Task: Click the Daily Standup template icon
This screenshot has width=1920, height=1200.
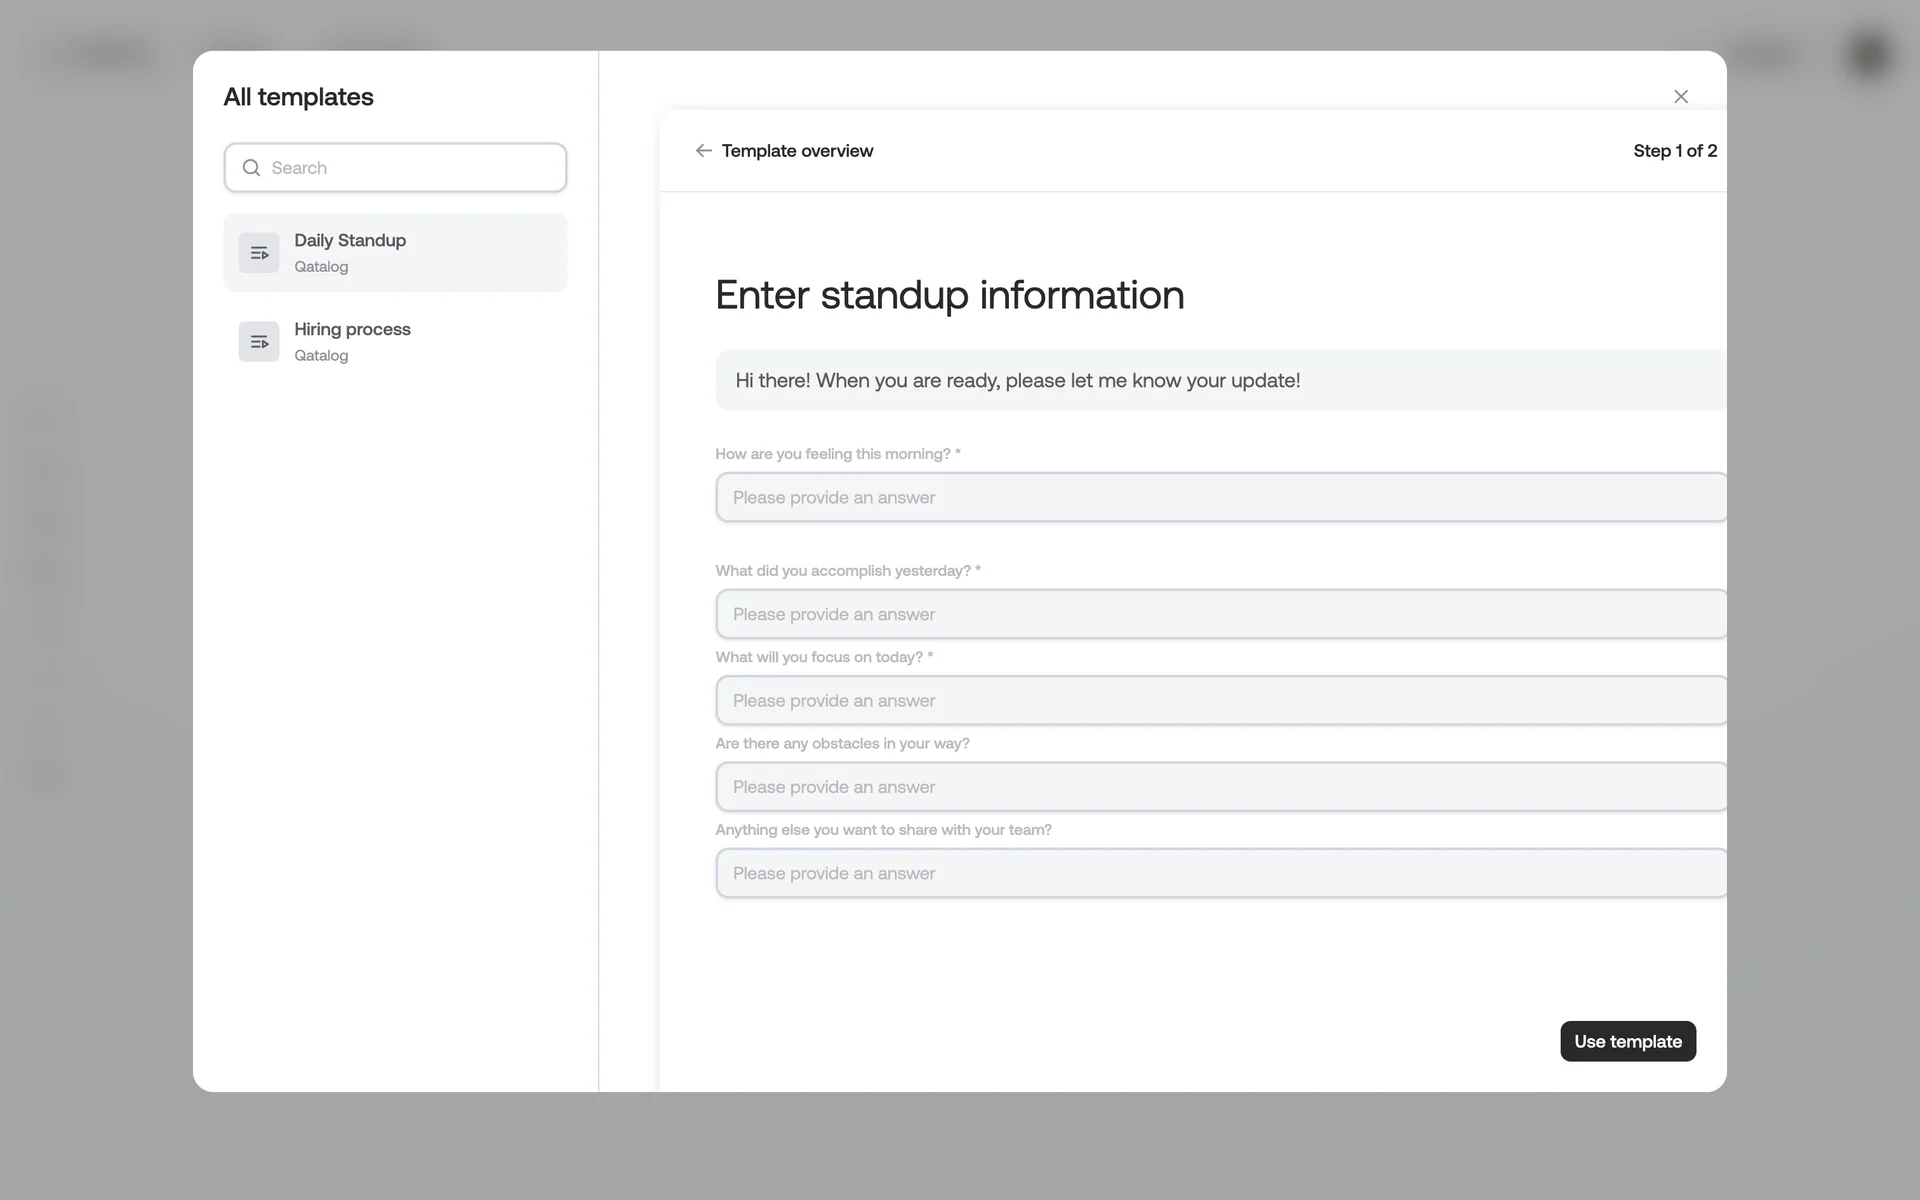Action: [259, 253]
